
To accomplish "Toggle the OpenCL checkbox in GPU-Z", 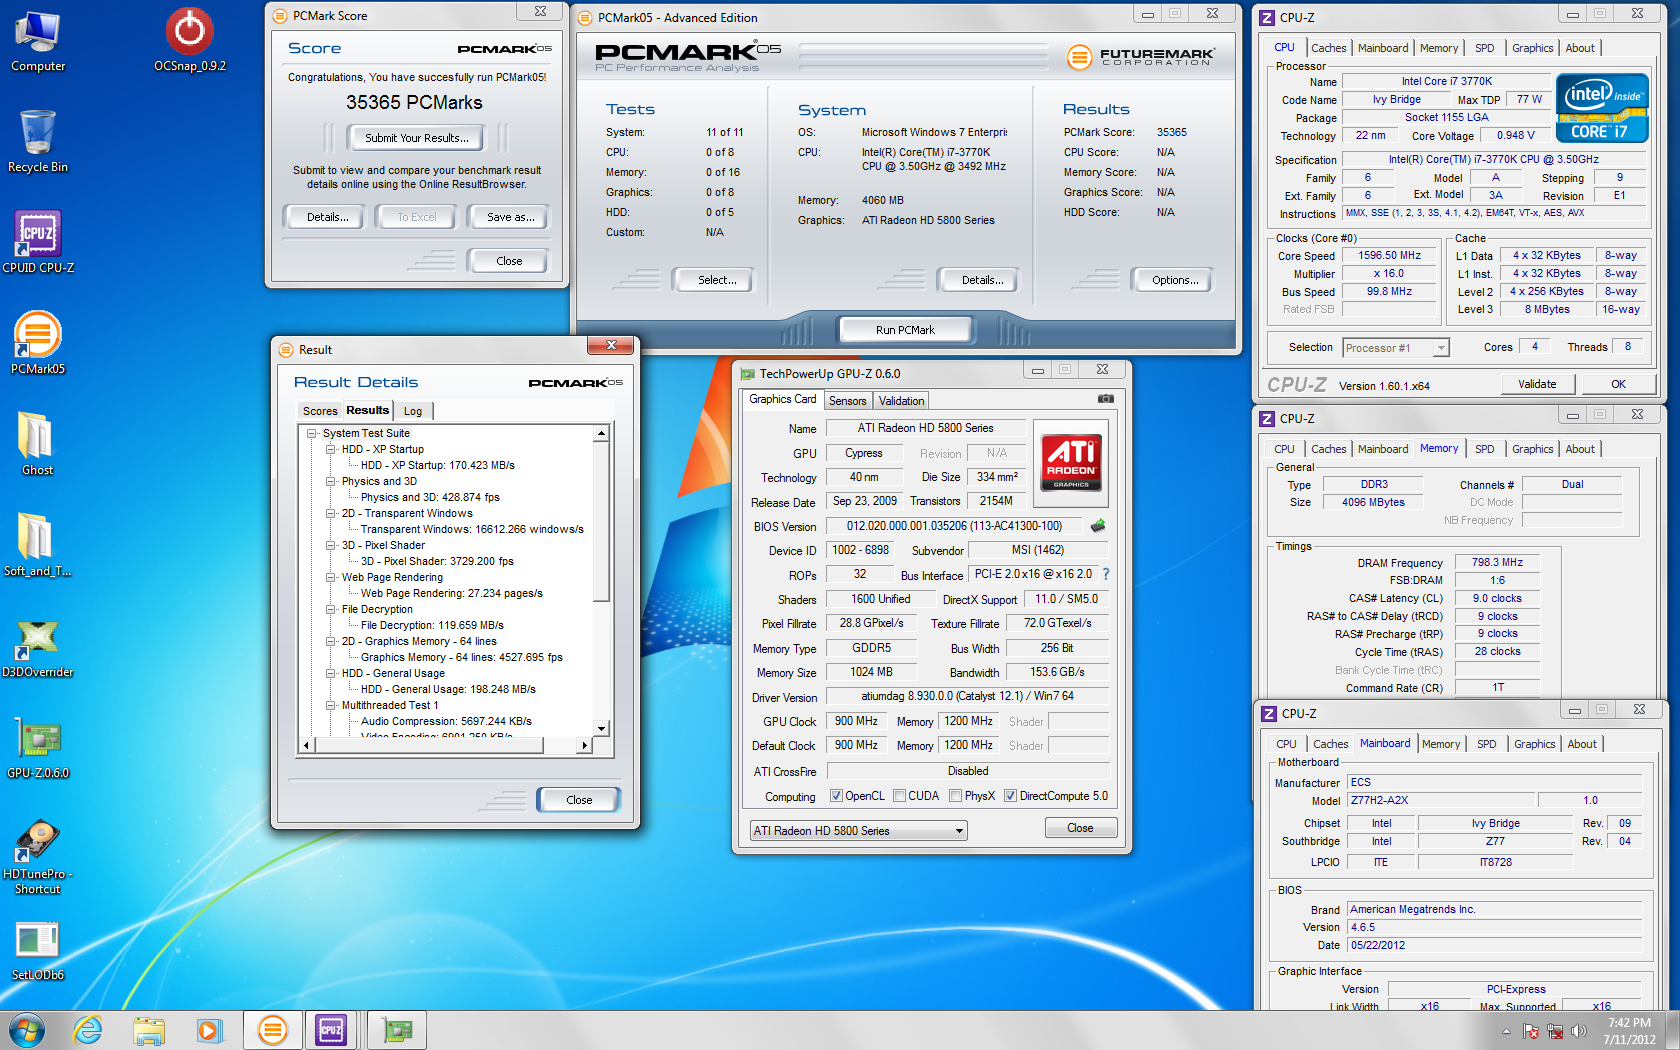I will click(836, 796).
